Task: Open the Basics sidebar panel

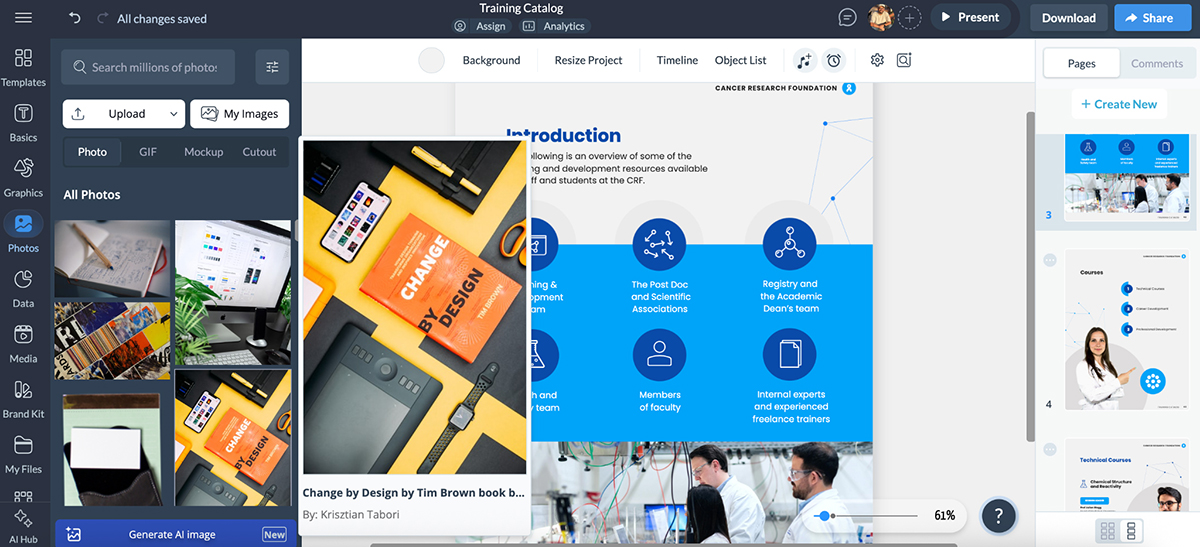Action: point(23,122)
